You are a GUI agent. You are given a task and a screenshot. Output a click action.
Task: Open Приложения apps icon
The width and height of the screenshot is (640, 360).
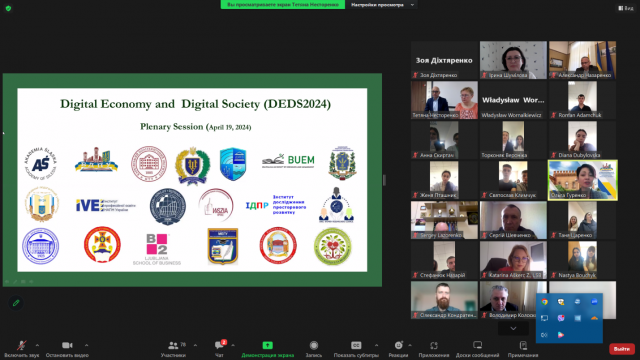433,345
